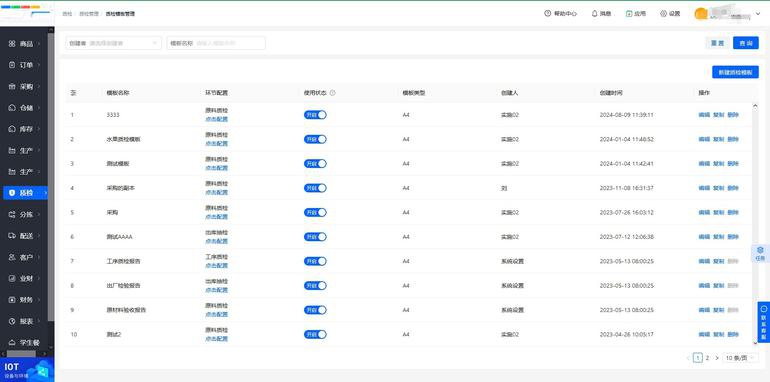The image size is (770, 382).
Task: Select the 质检 shield icon
Action: coord(12,193)
